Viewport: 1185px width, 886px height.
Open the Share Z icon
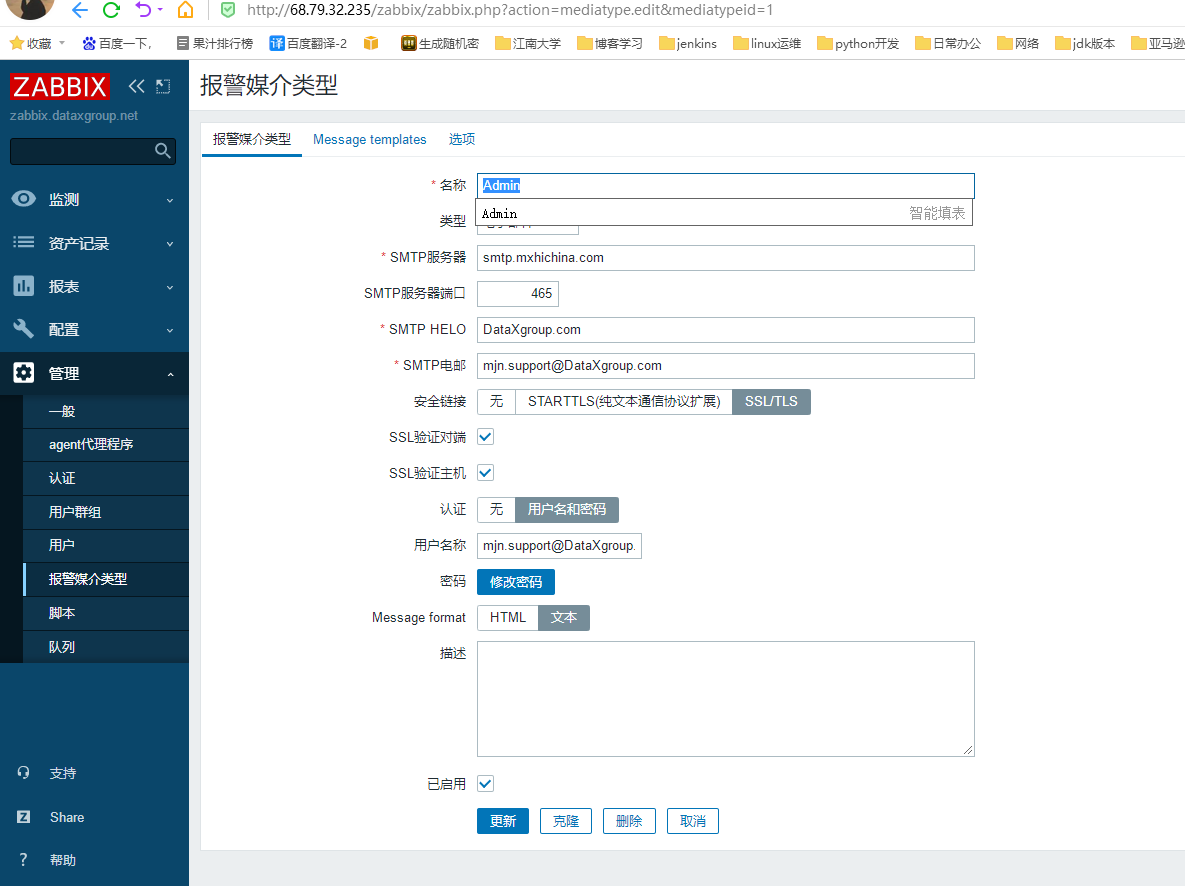click(23, 816)
